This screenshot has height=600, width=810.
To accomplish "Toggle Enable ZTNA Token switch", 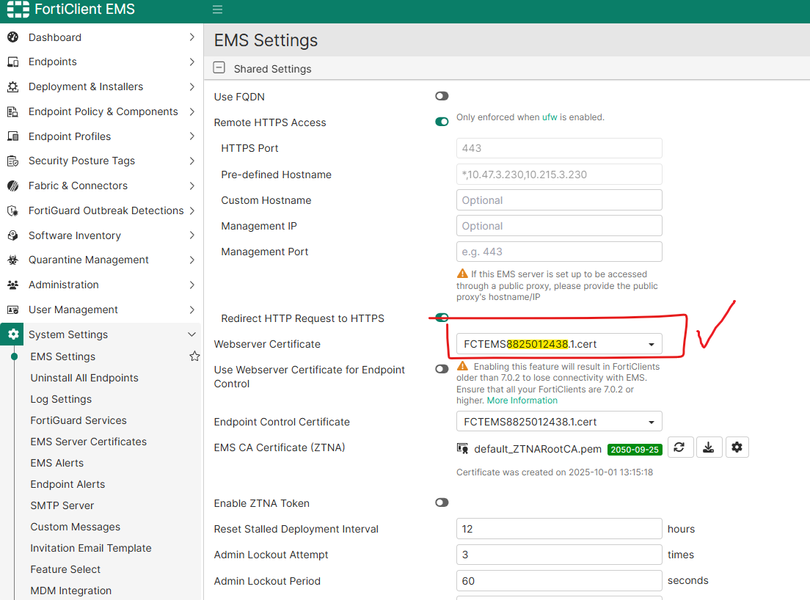I will pos(441,503).
